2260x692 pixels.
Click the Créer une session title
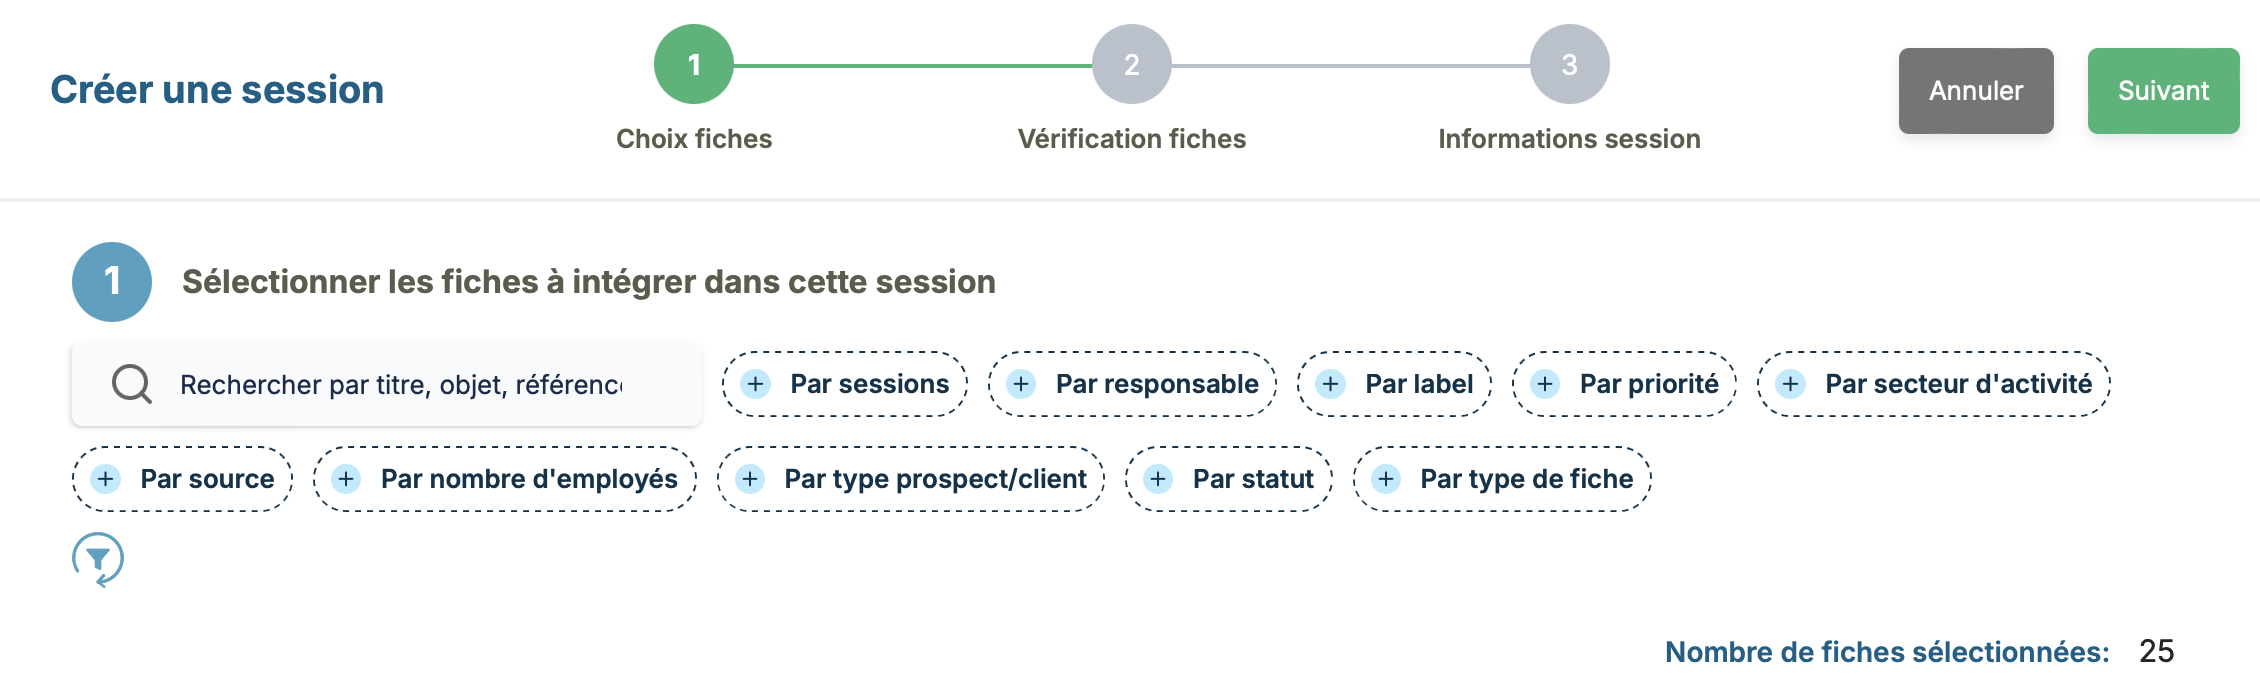click(x=217, y=90)
